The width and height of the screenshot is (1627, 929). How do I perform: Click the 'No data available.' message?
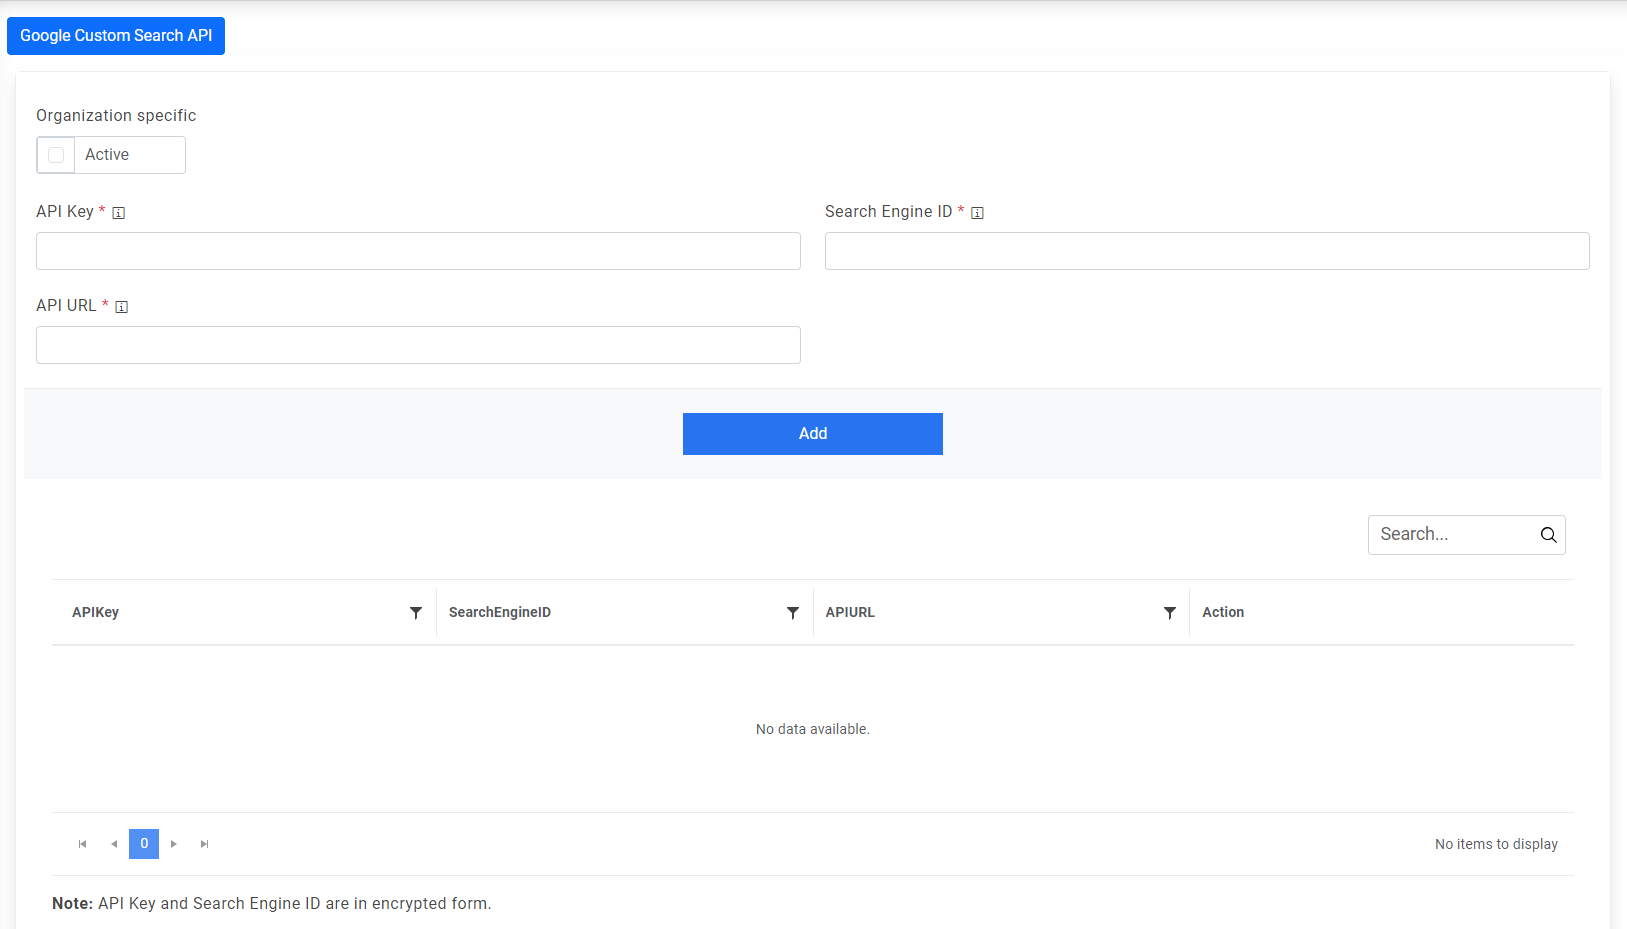pyautogui.click(x=813, y=730)
